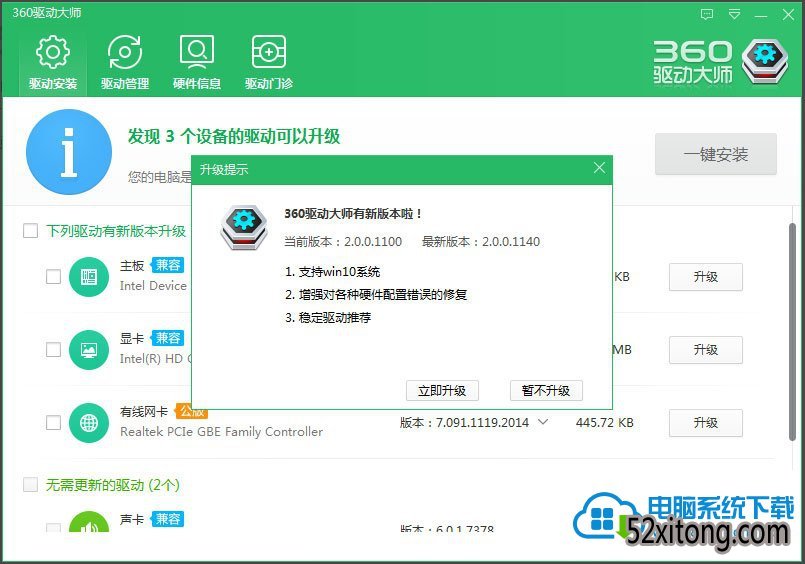Click the driver list vertical scrollbar
Image resolution: width=805 pixels, height=564 pixels.
[792, 332]
